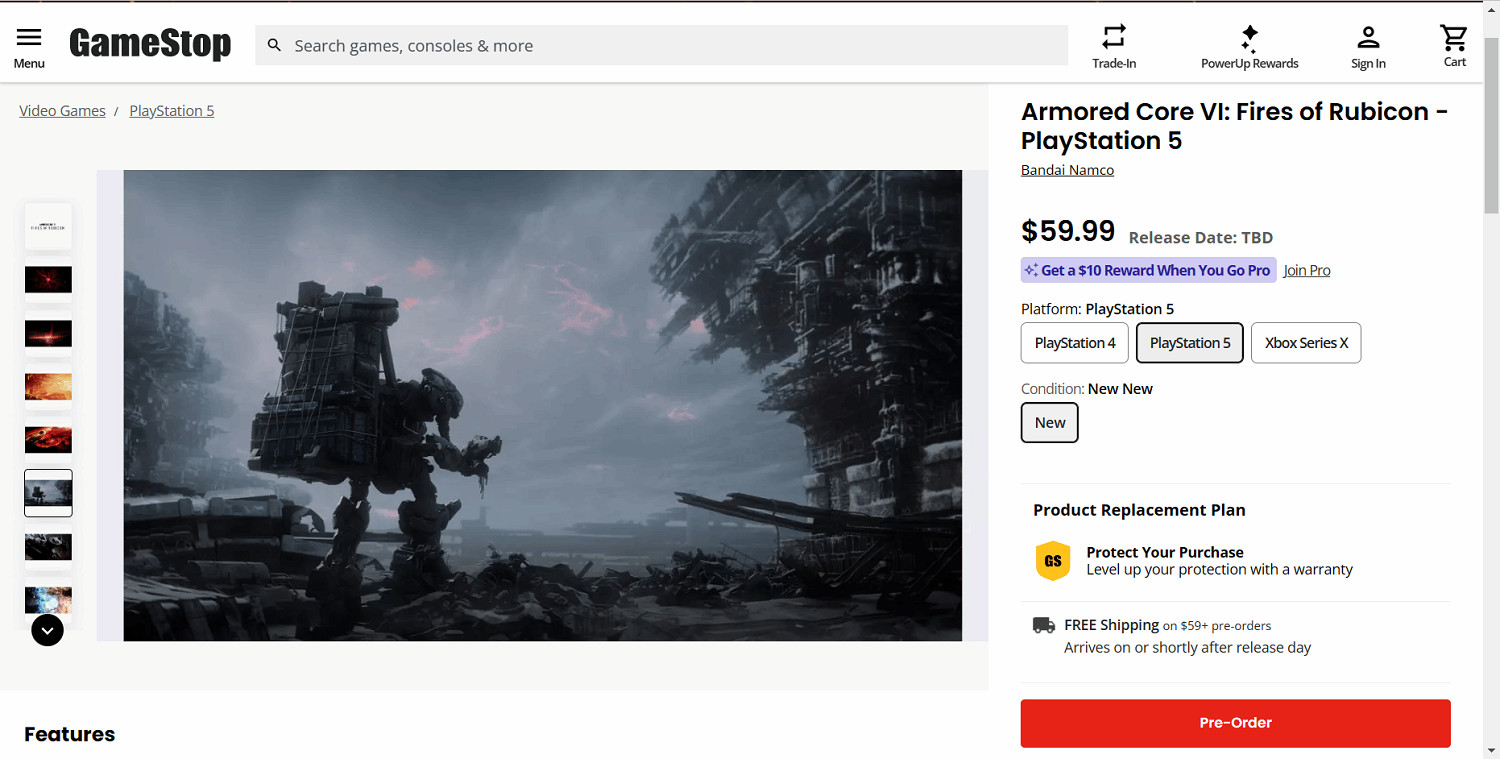Click the PlayStation 5 breadcrumb
The height and width of the screenshot is (759, 1500).
click(x=172, y=111)
